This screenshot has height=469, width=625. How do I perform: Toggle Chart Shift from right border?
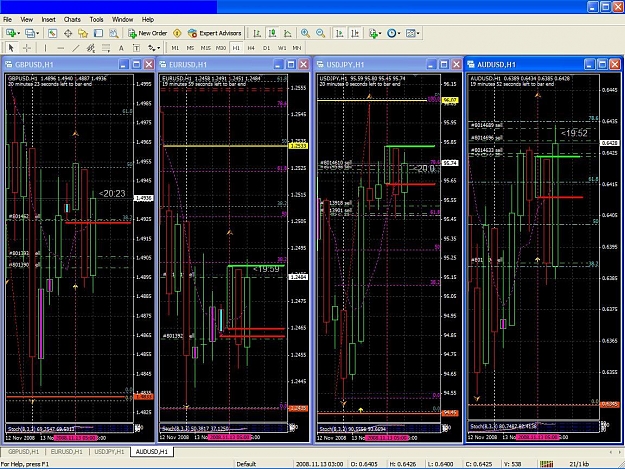pyautogui.click(x=355, y=33)
